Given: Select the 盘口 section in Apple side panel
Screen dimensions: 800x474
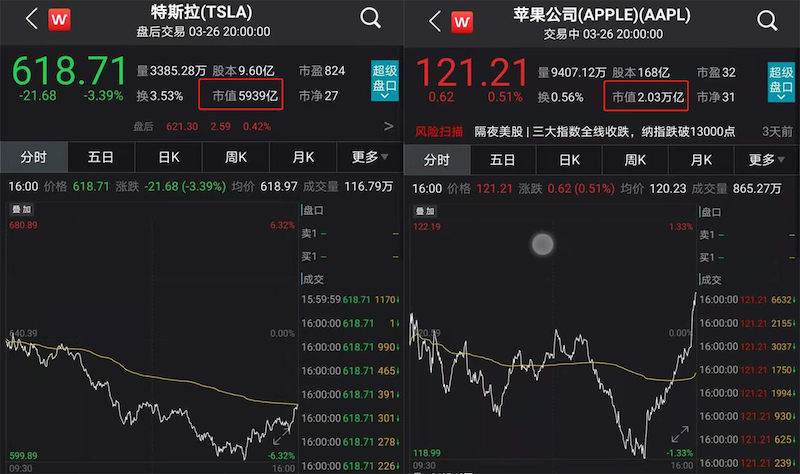Looking at the screenshot, I should [710, 212].
